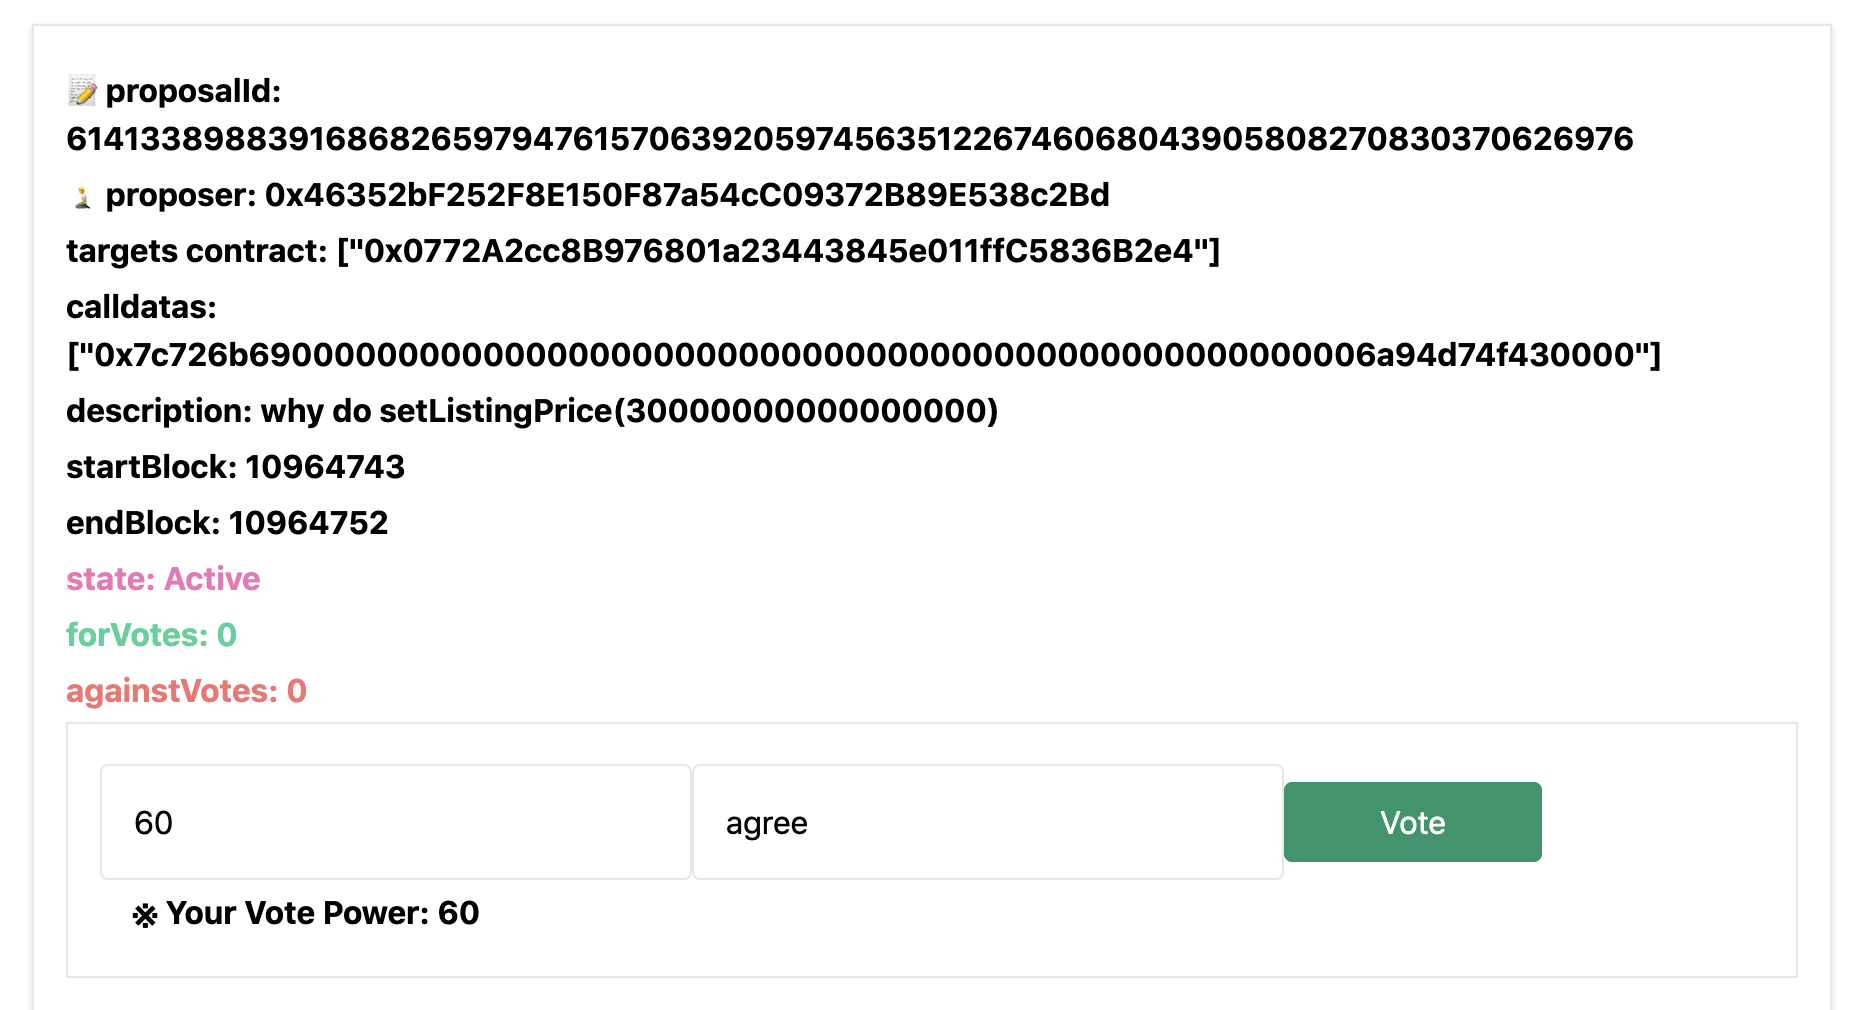Click the proposer person emoji icon
This screenshot has width=1870, height=1010.
tap(82, 197)
